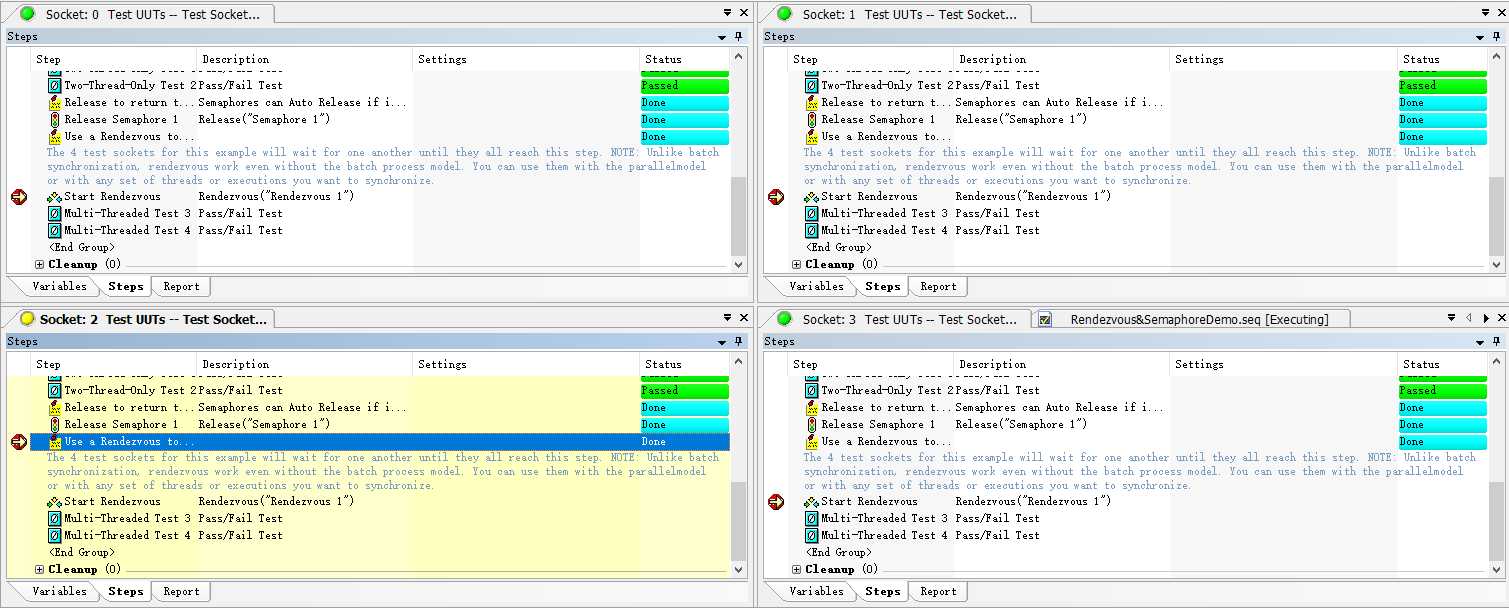The image size is (1509, 608).
Task: Click Start Rendezvous step icon in Socket 2
Action: (55, 502)
